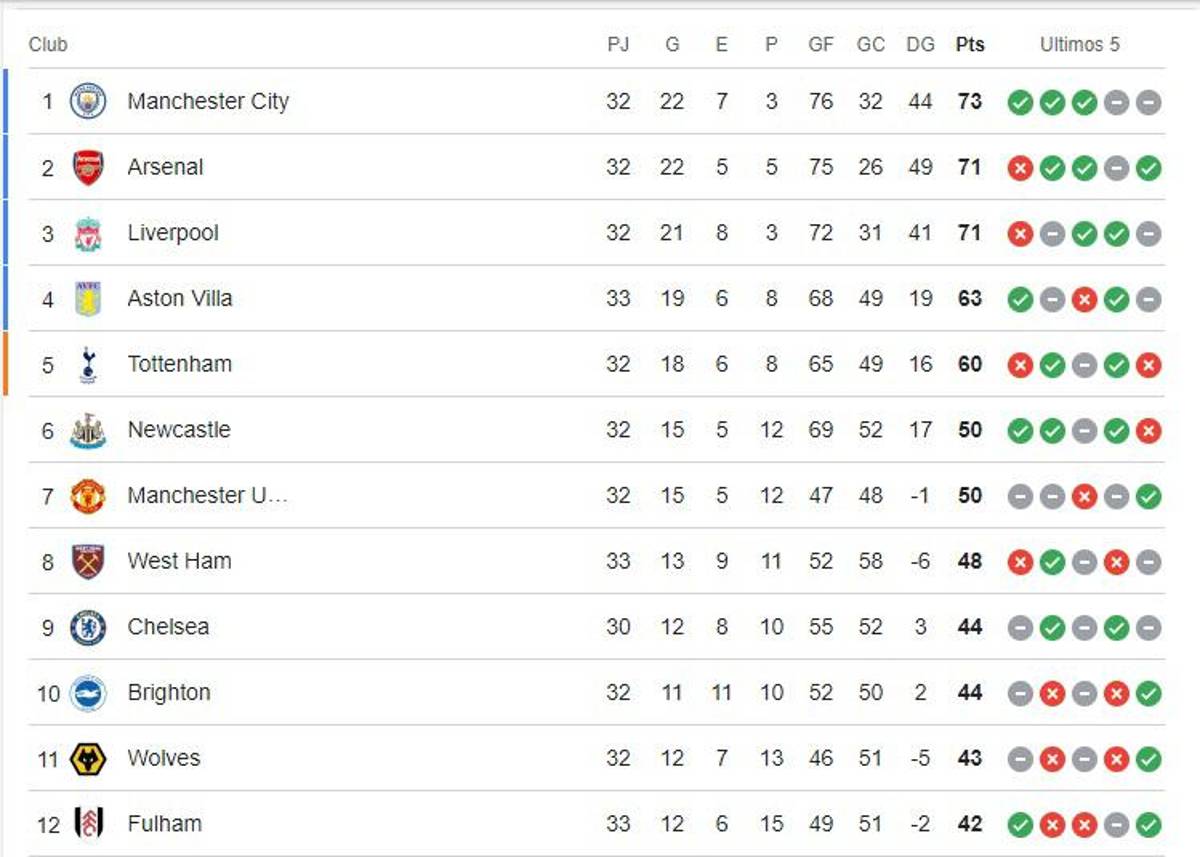
Task: Open the Chelsea team name link
Action: click(167, 627)
